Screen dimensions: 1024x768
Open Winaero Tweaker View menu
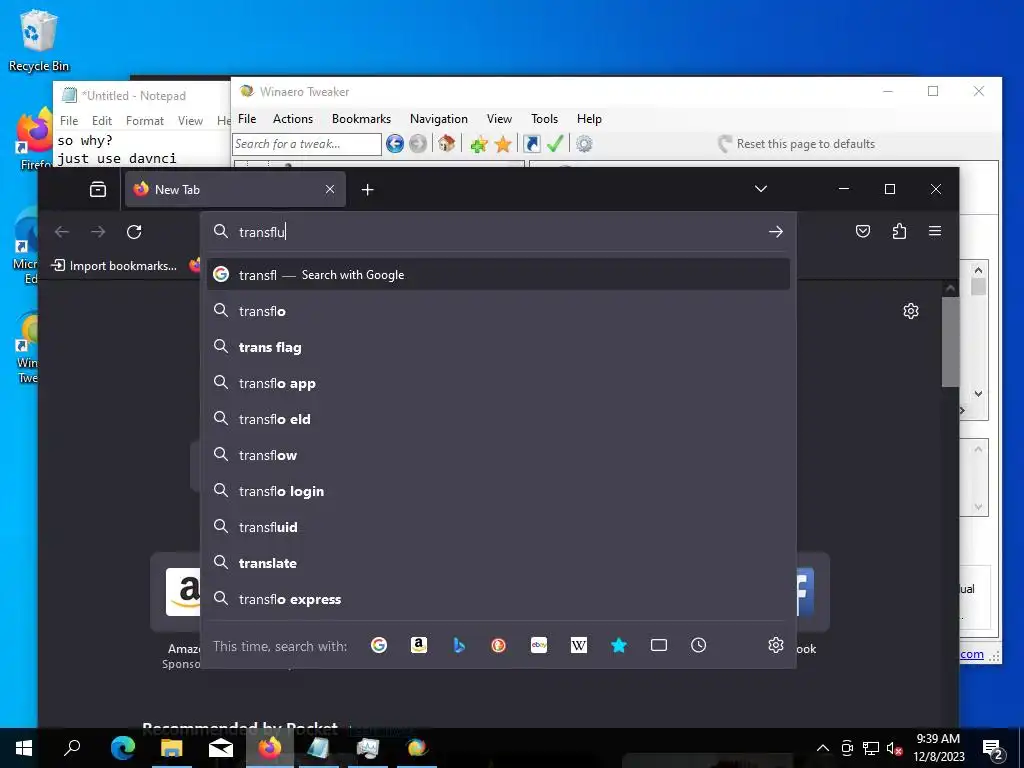pos(499,119)
